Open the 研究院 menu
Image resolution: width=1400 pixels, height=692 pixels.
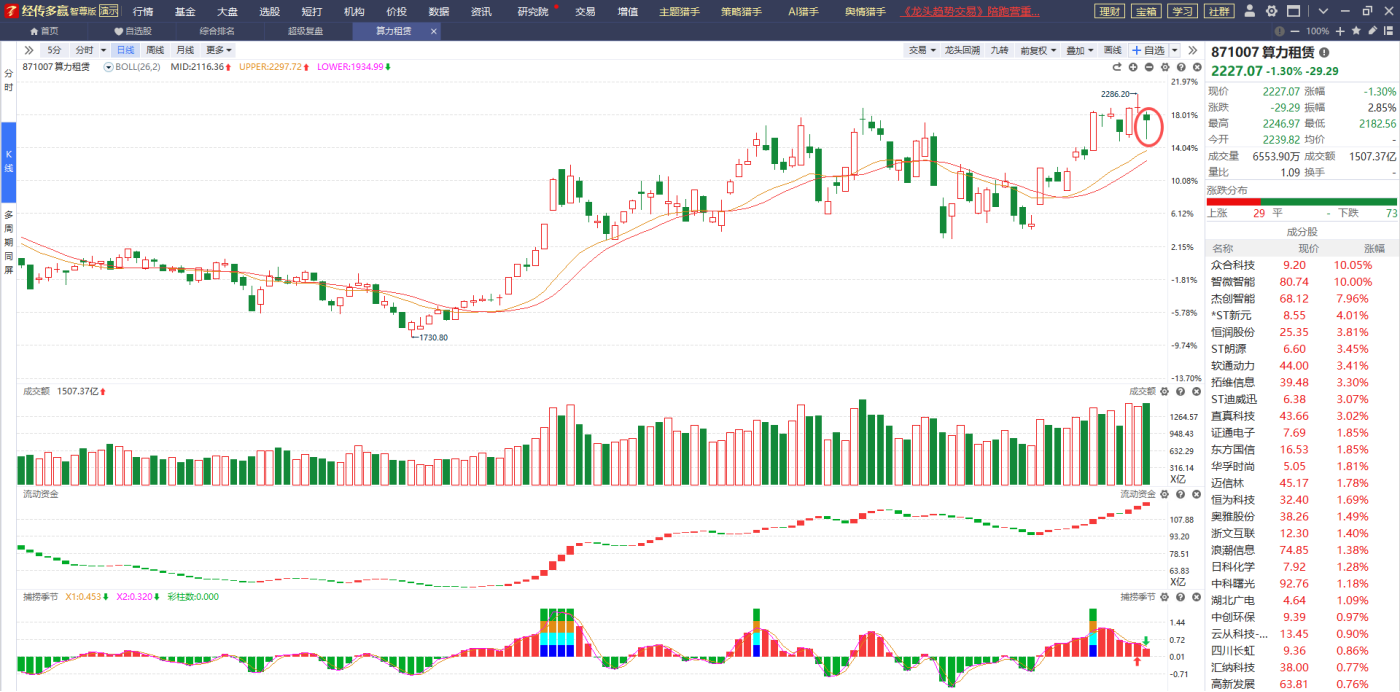[x=533, y=12]
